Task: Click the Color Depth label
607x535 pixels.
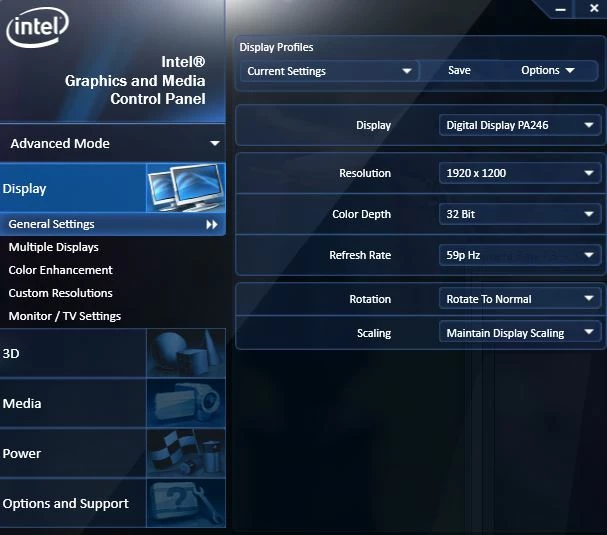Action: coord(361,214)
